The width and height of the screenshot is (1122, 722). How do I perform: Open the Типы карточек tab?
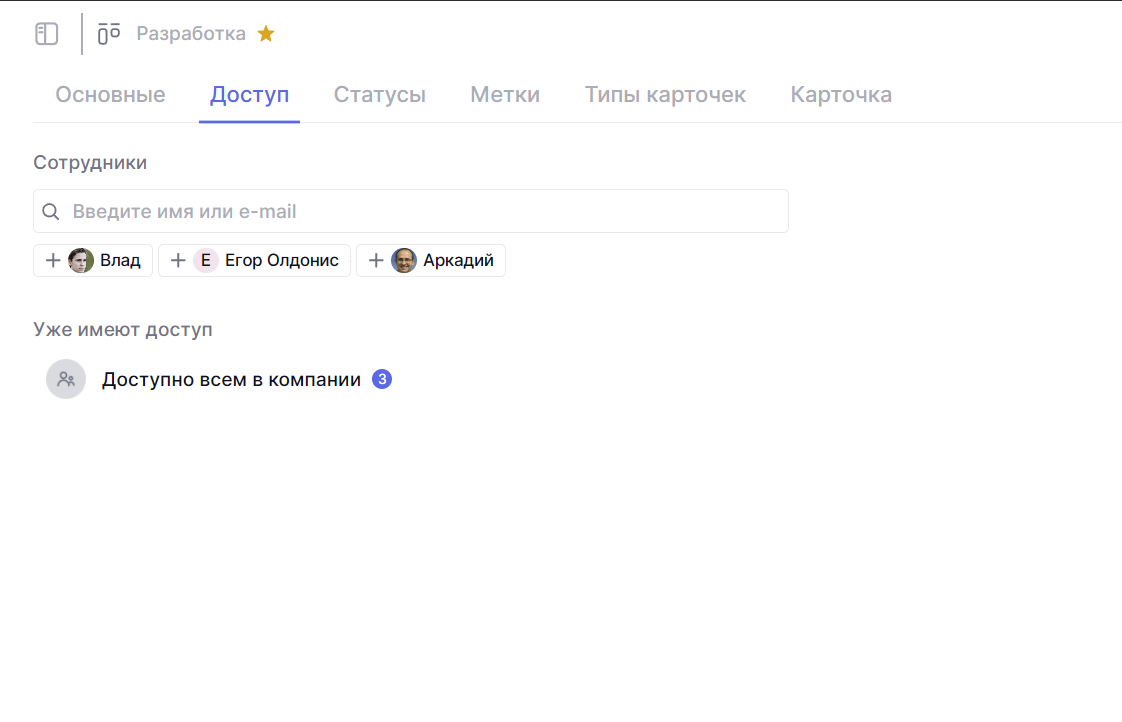(665, 95)
